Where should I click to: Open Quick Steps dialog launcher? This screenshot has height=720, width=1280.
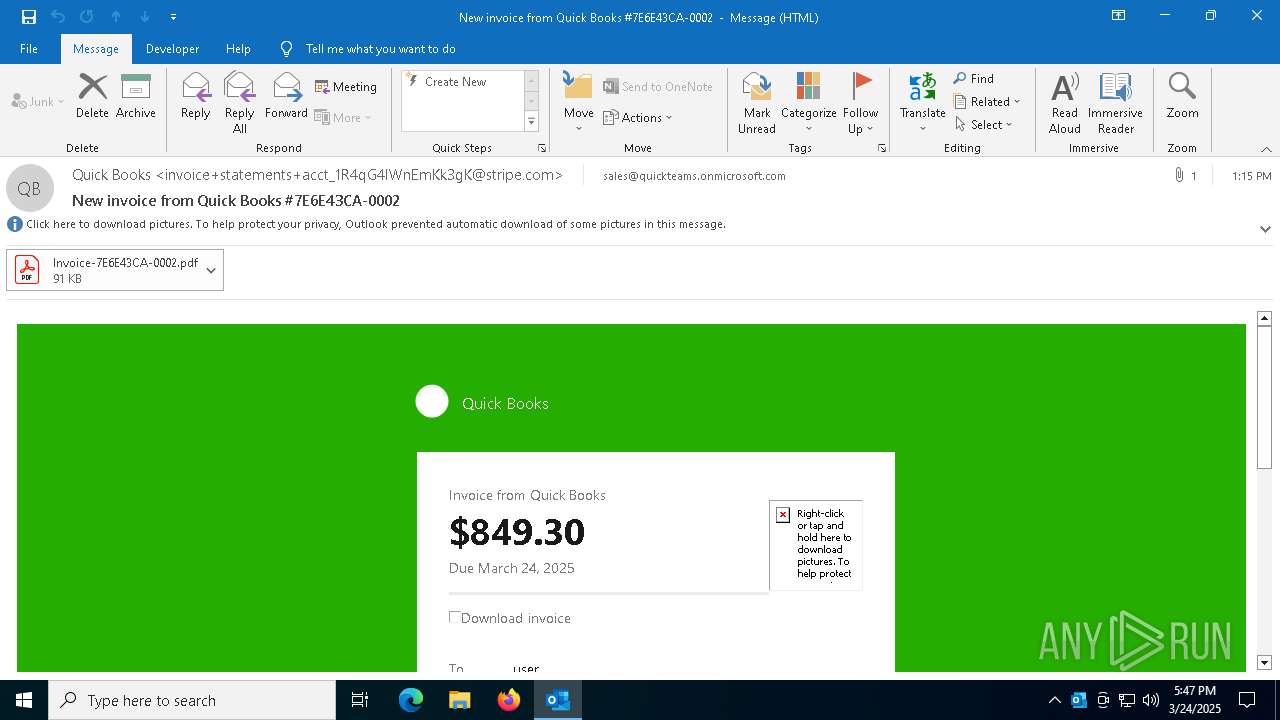(x=542, y=148)
